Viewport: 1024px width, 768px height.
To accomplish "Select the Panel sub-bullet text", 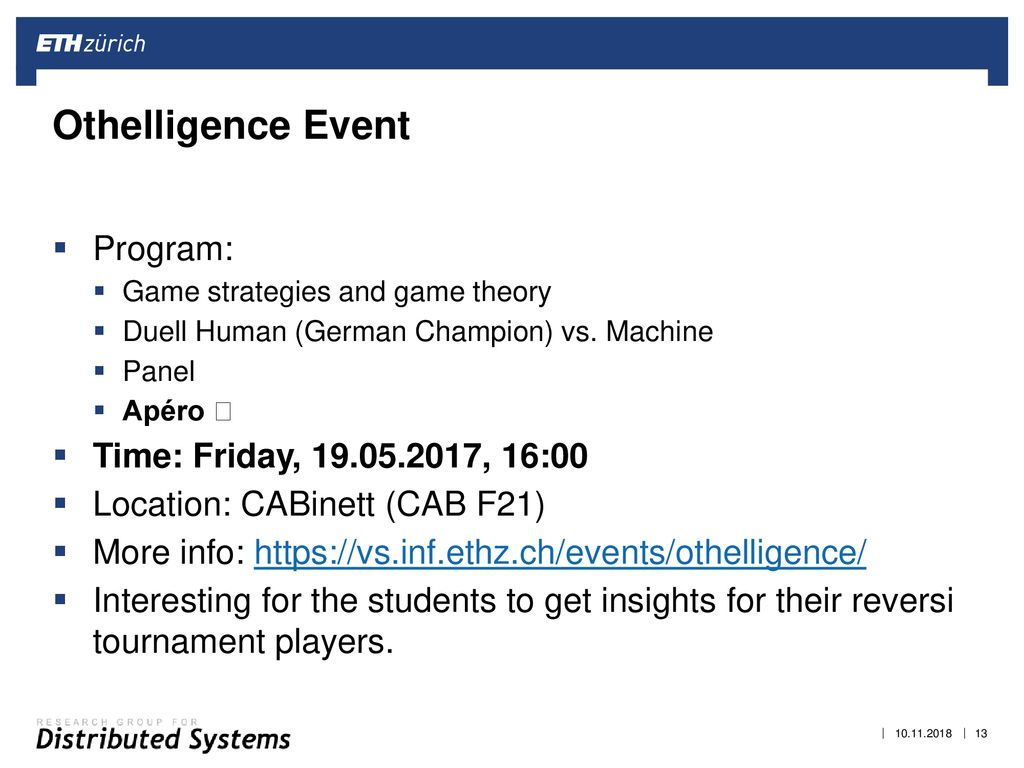I will pos(159,372).
